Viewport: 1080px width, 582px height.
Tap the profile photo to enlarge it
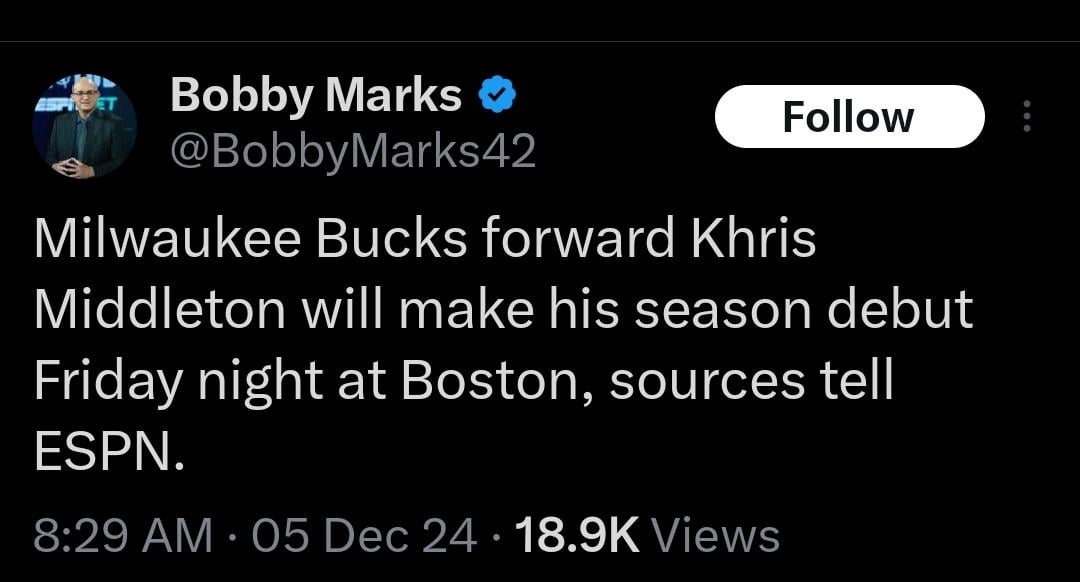point(87,120)
